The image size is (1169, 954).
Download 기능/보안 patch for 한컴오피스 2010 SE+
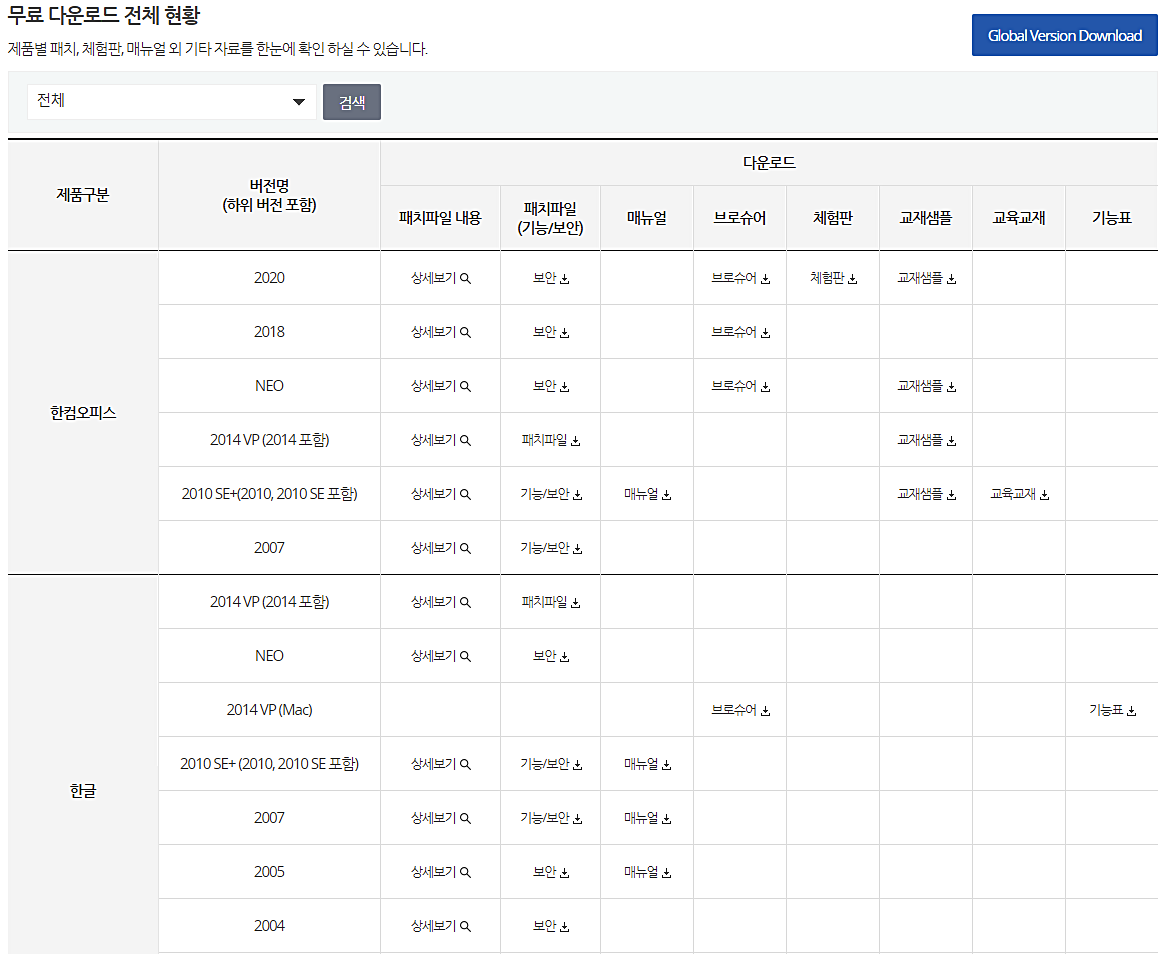coord(551,494)
